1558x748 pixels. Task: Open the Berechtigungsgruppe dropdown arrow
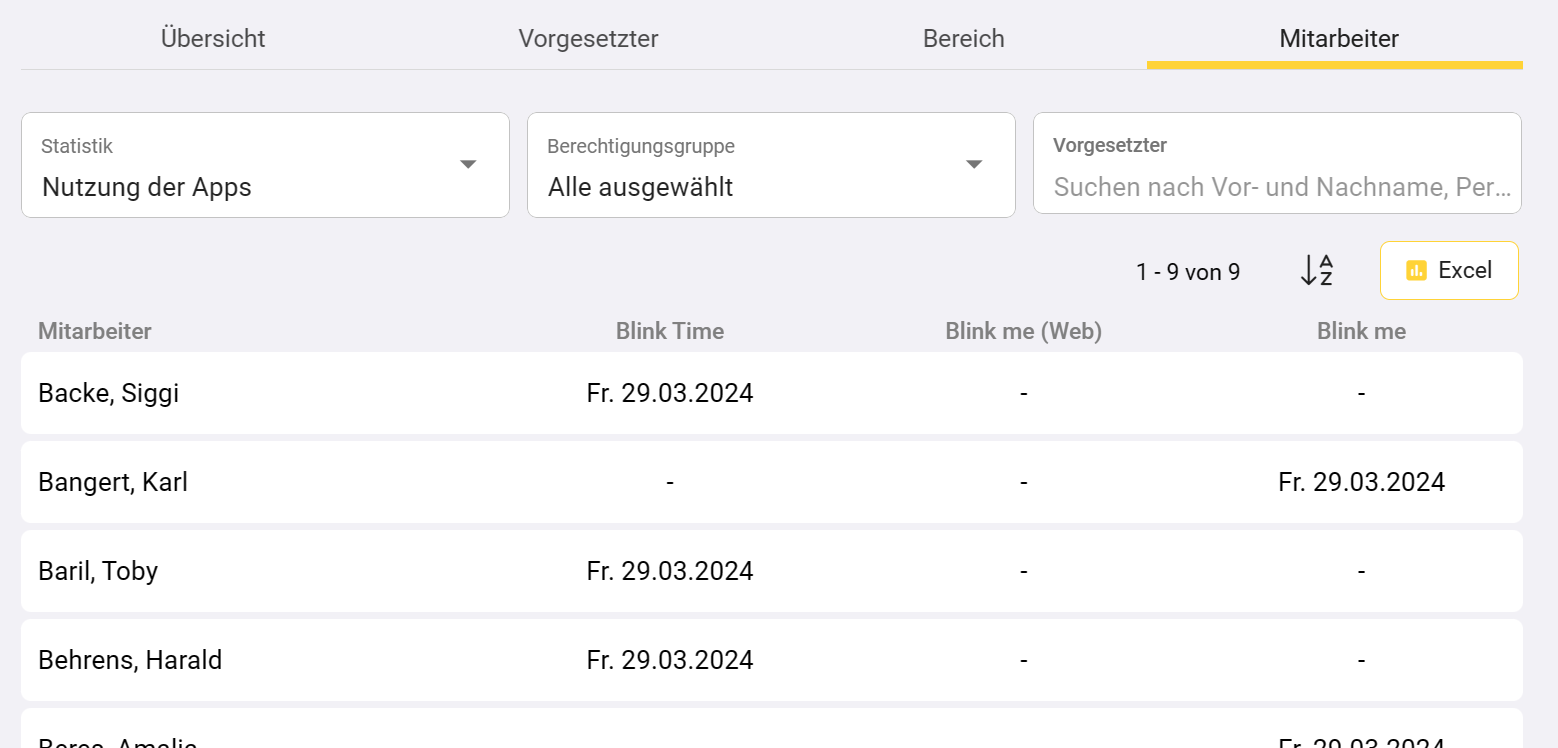(974, 165)
